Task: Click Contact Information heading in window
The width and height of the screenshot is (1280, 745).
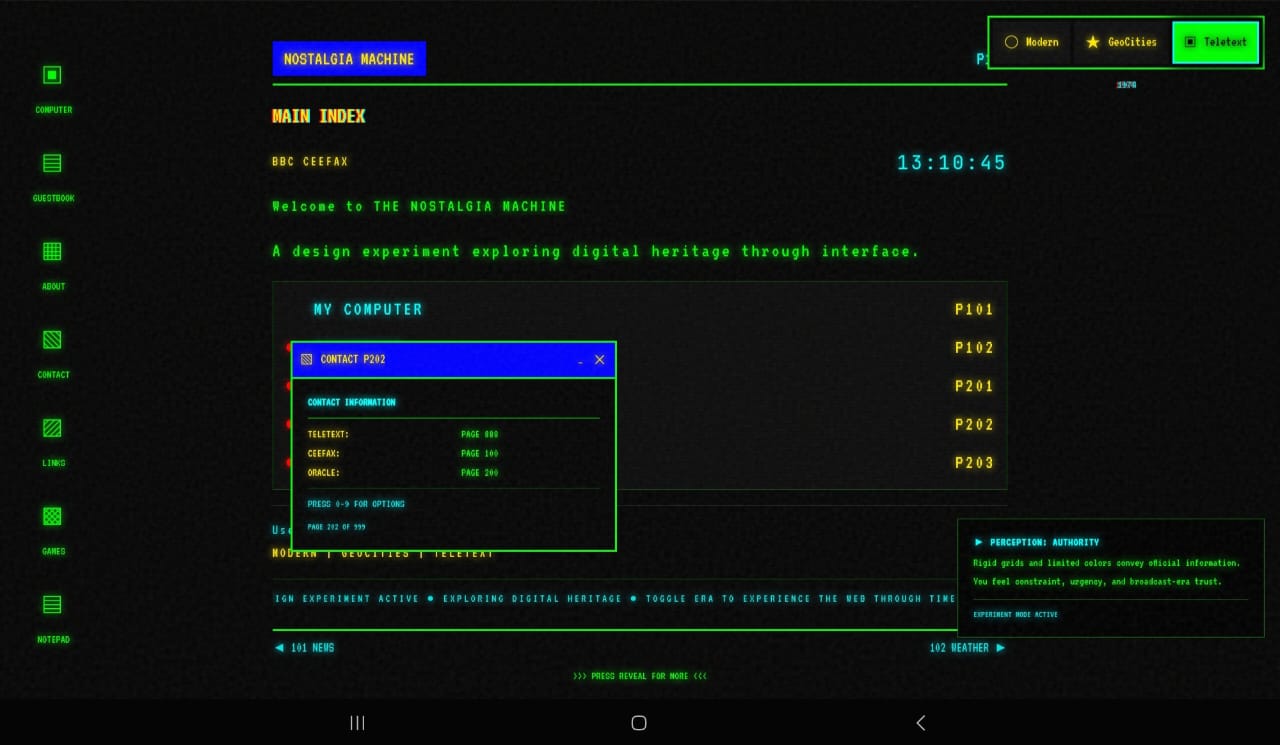Action: point(351,403)
